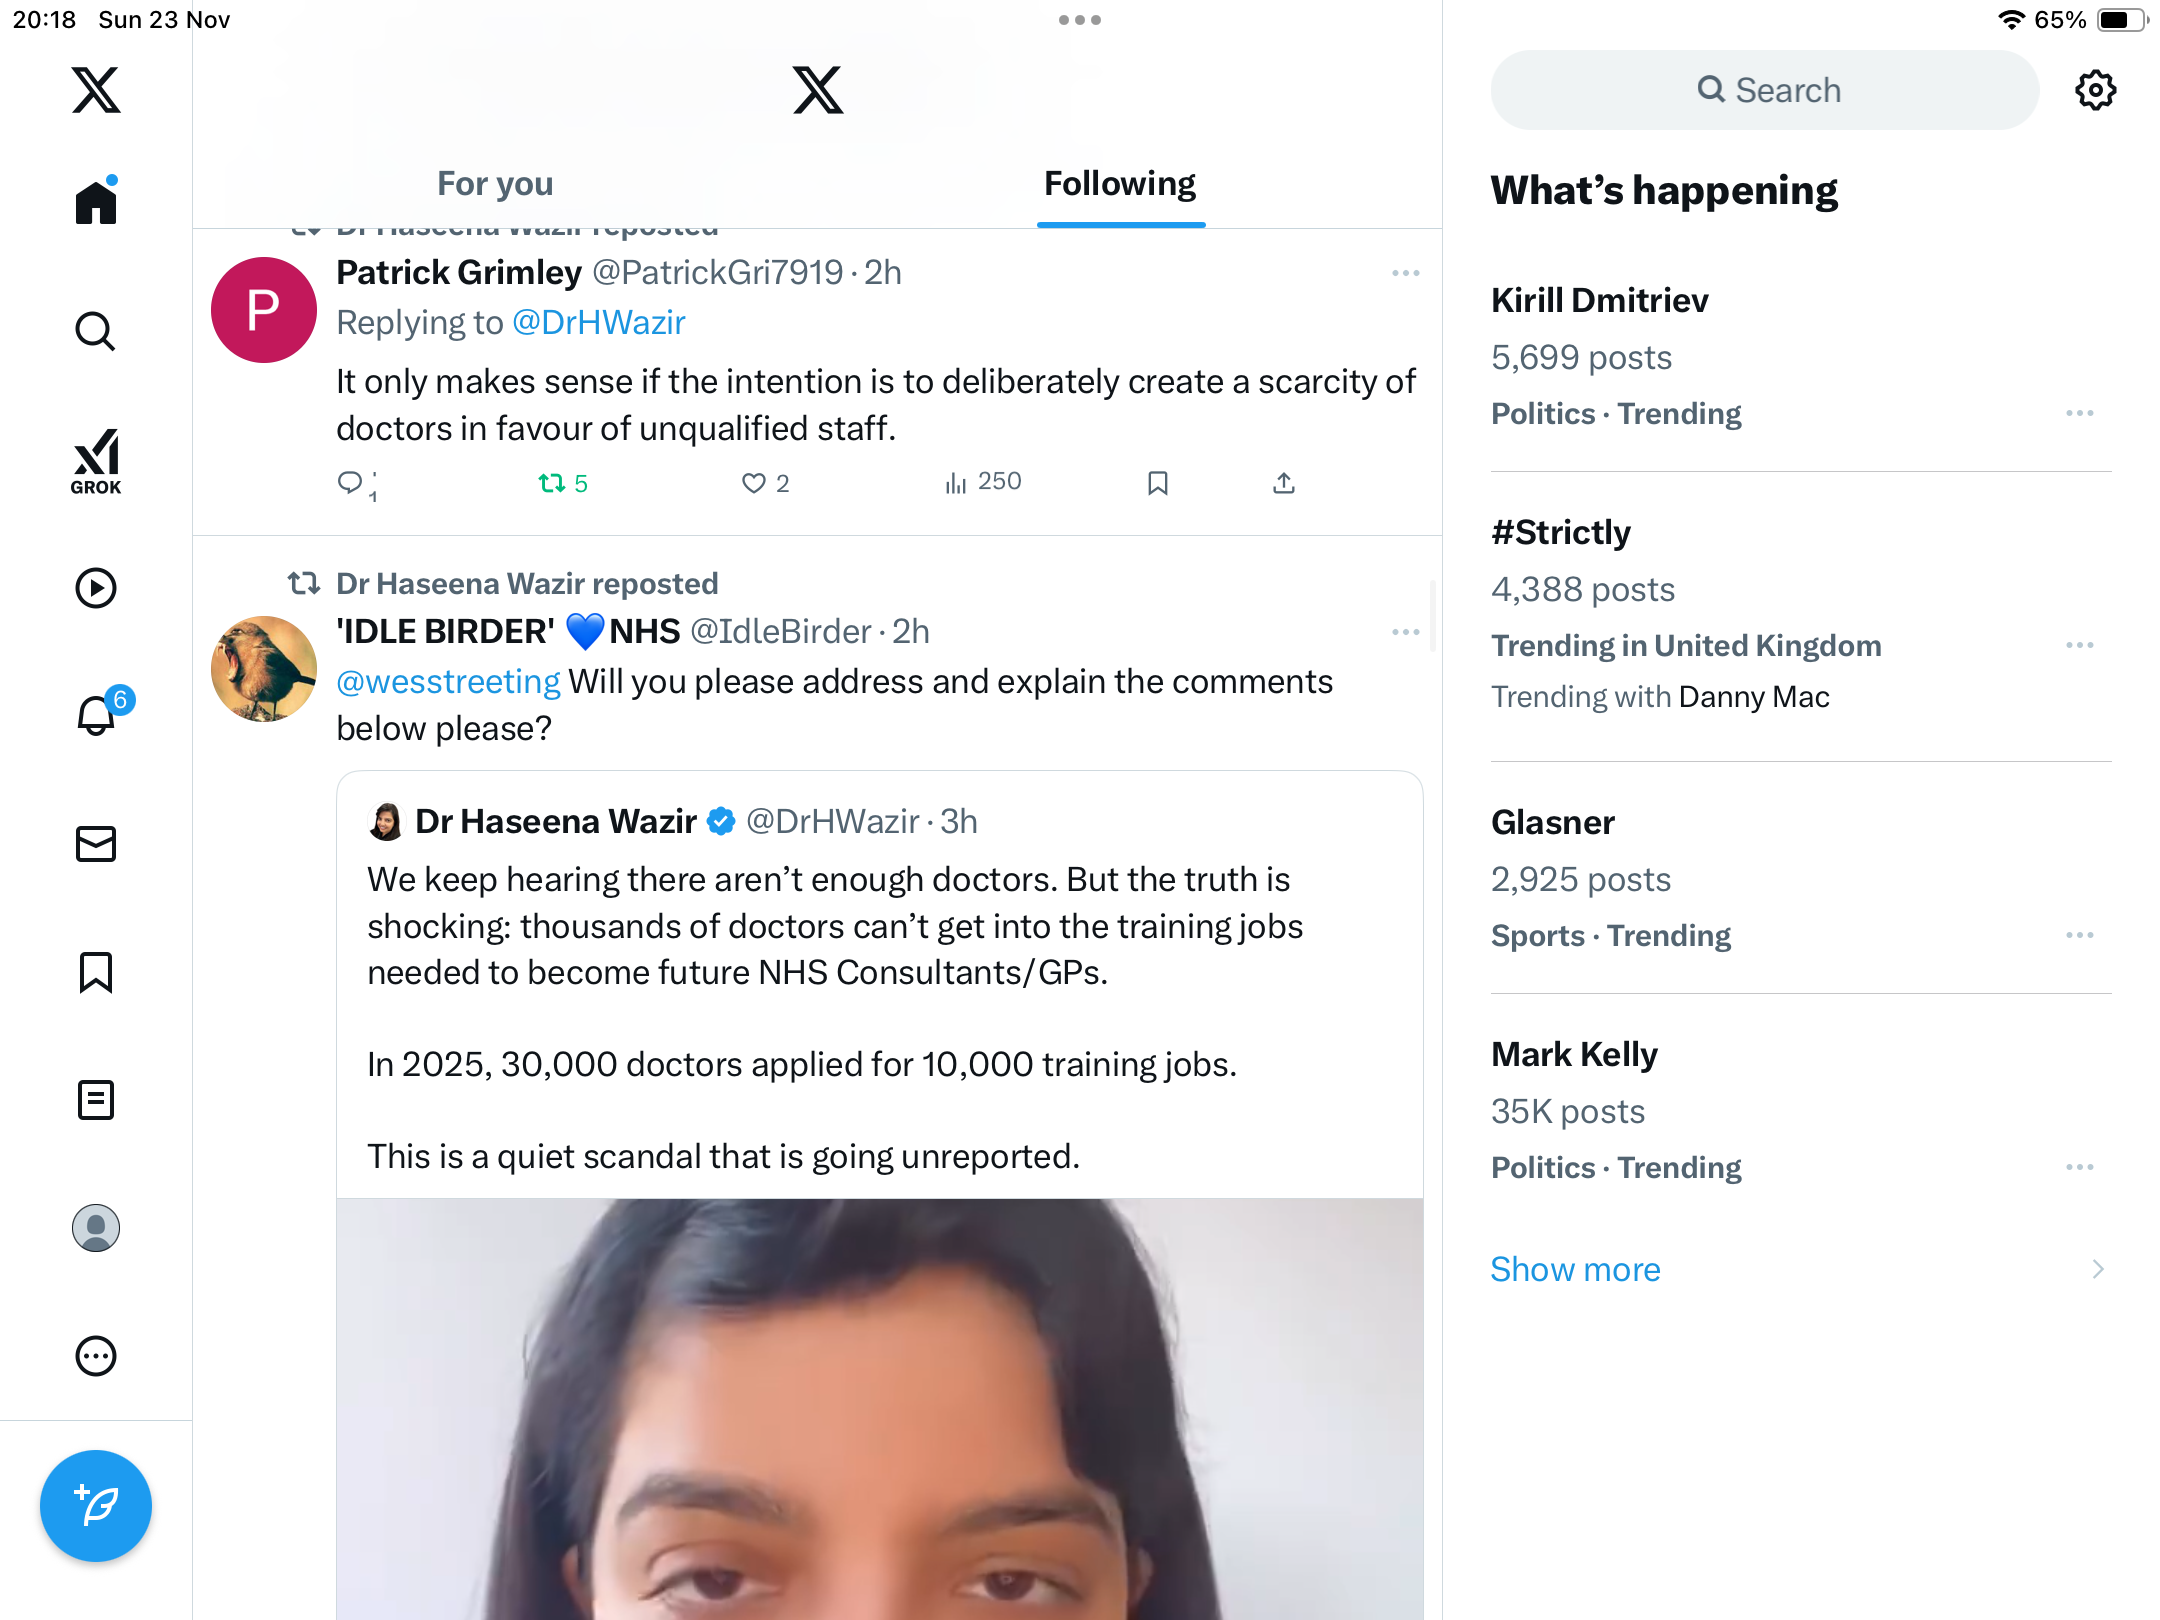Open the video play tab icon
2160x1620 pixels.
pos(96,588)
